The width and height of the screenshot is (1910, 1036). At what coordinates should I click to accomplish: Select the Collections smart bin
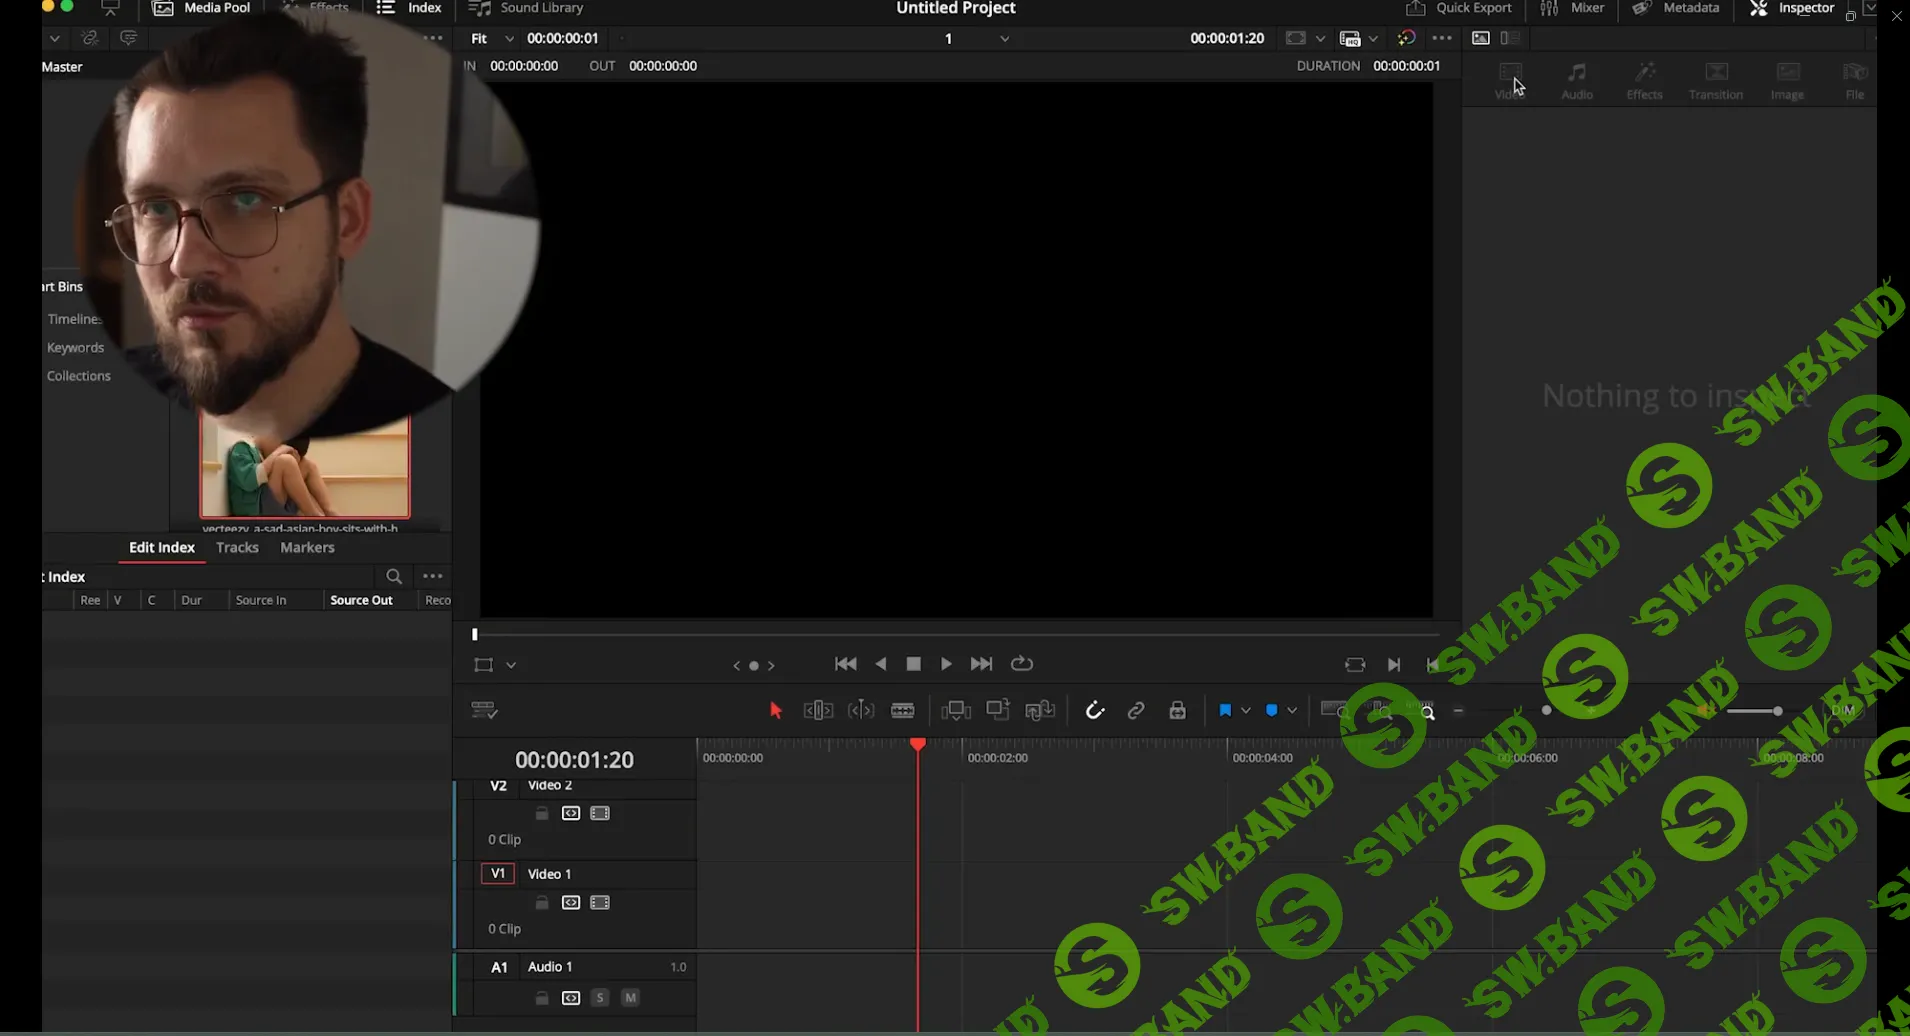(x=78, y=375)
